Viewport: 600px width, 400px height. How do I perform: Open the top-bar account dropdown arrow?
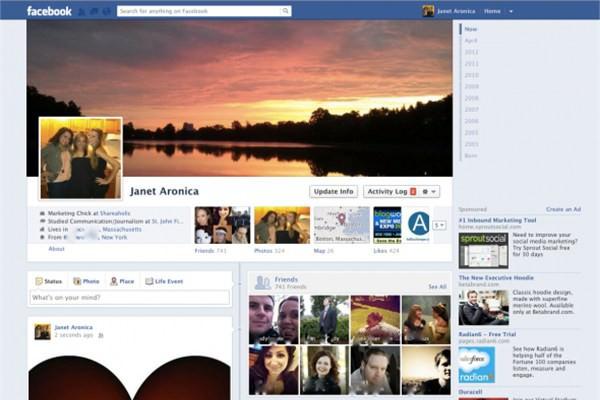[511, 11]
